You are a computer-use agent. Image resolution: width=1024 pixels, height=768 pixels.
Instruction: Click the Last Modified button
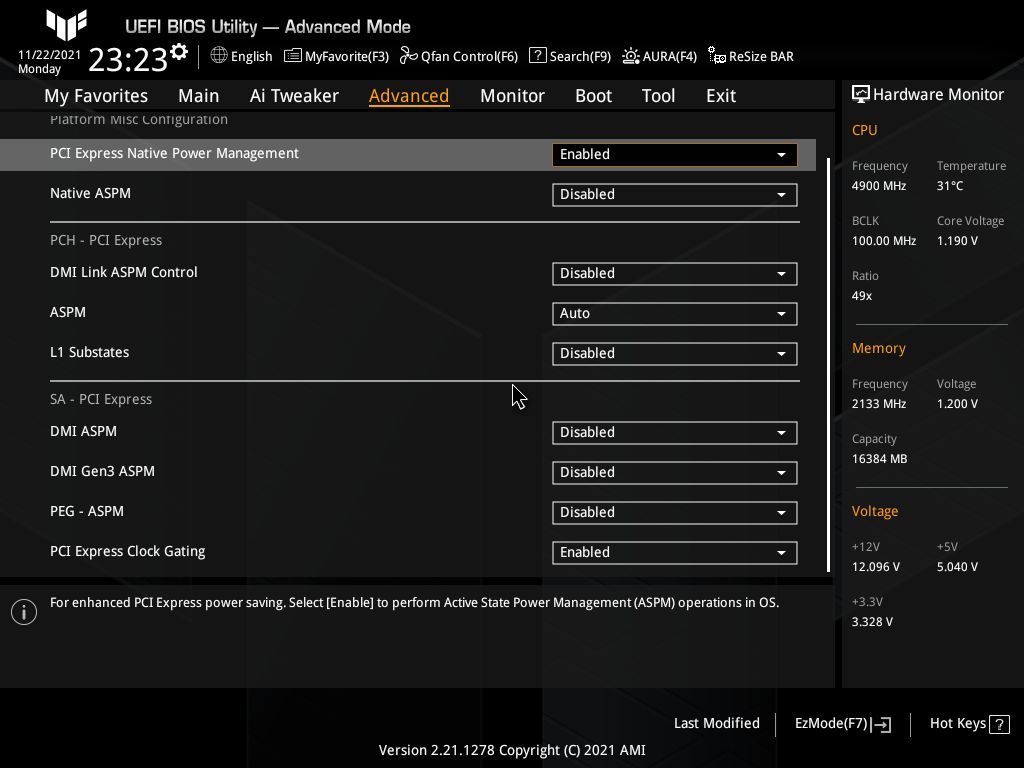point(716,724)
